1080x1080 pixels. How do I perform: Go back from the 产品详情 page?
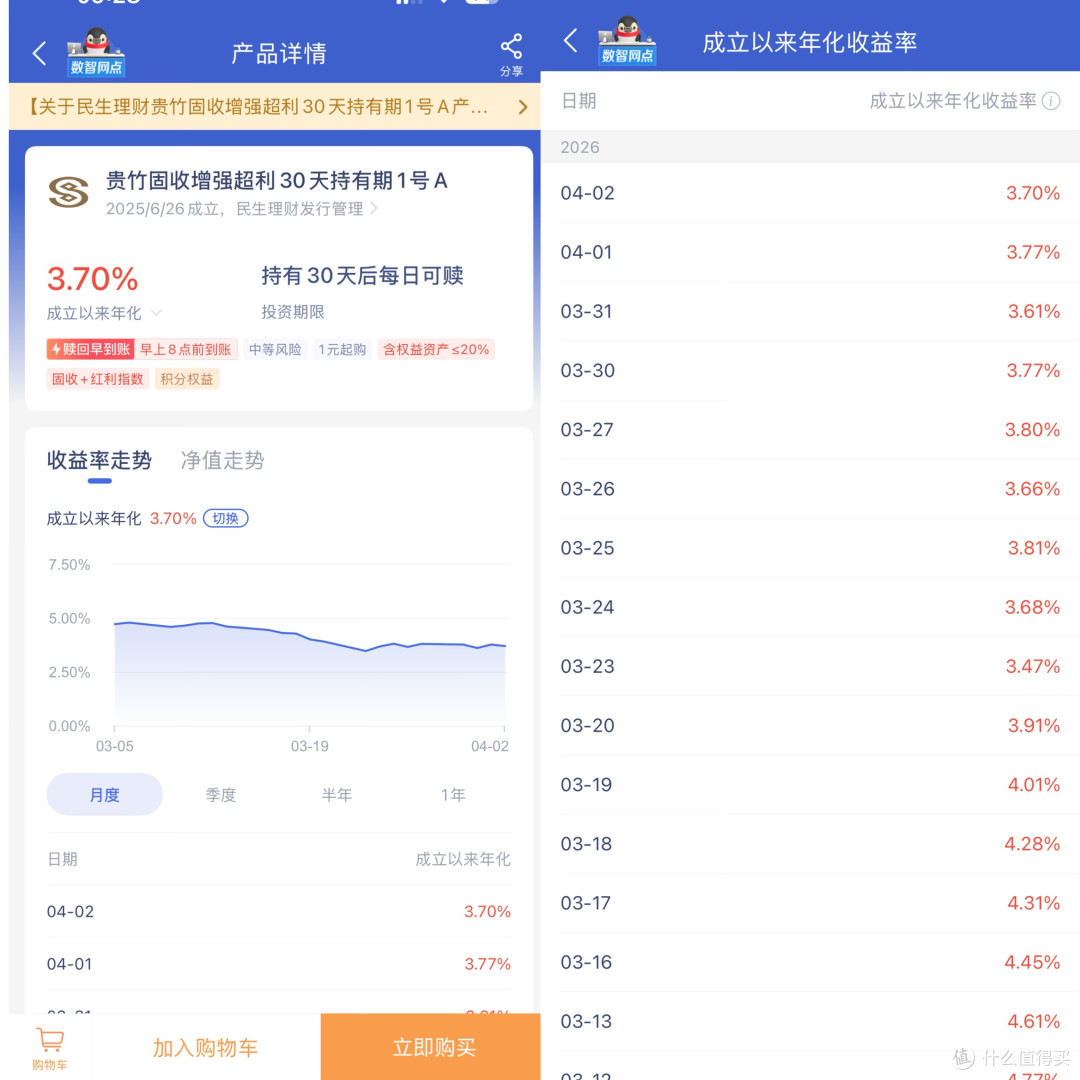(x=39, y=53)
